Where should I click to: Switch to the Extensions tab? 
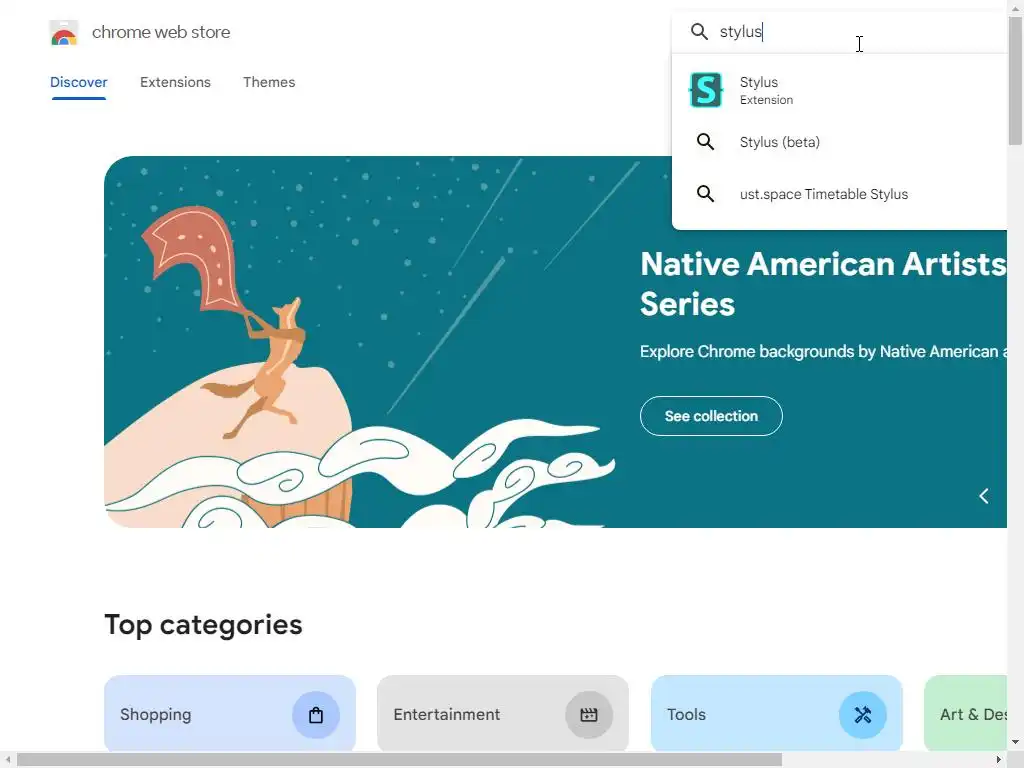pos(175,82)
